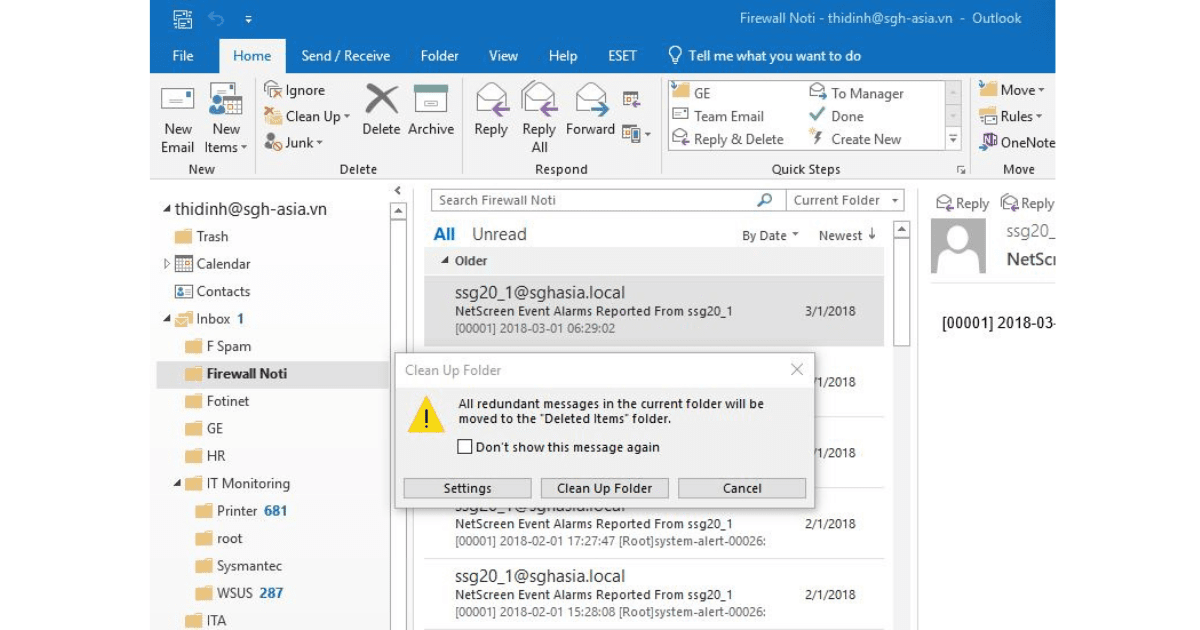Open the ESET ribbon tab

pyautogui.click(x=623, y=55)
